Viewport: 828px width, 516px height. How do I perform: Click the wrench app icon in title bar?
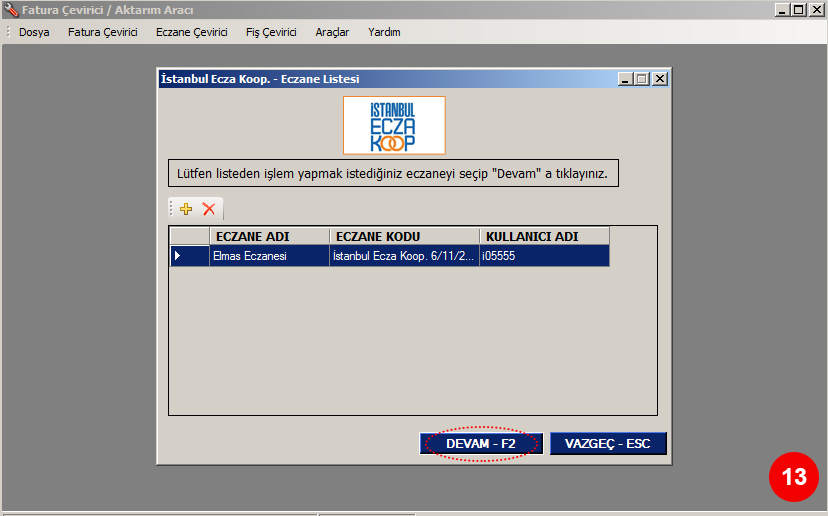11,10
